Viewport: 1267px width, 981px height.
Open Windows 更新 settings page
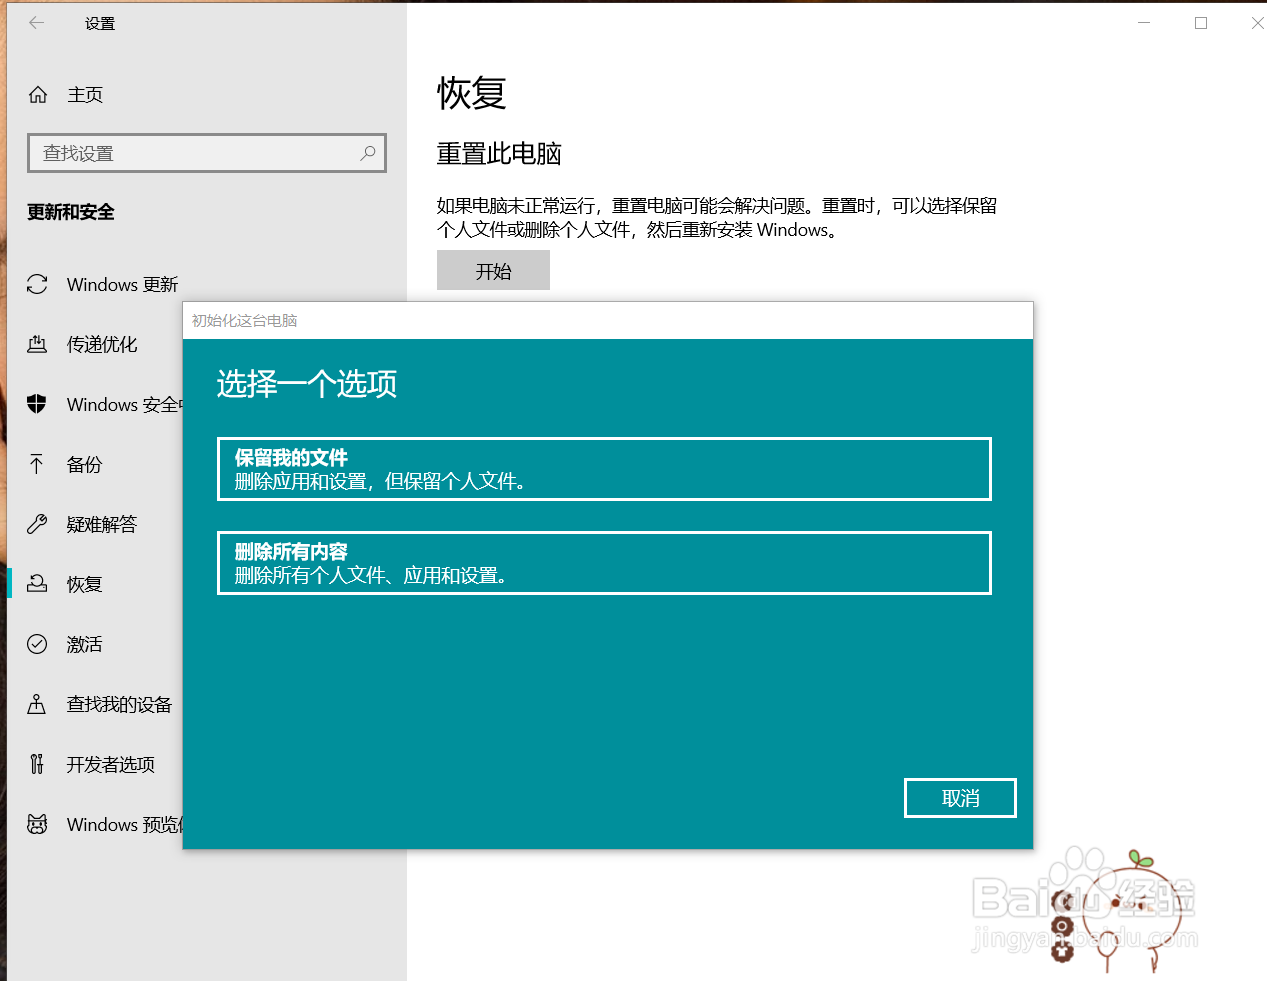122,284
